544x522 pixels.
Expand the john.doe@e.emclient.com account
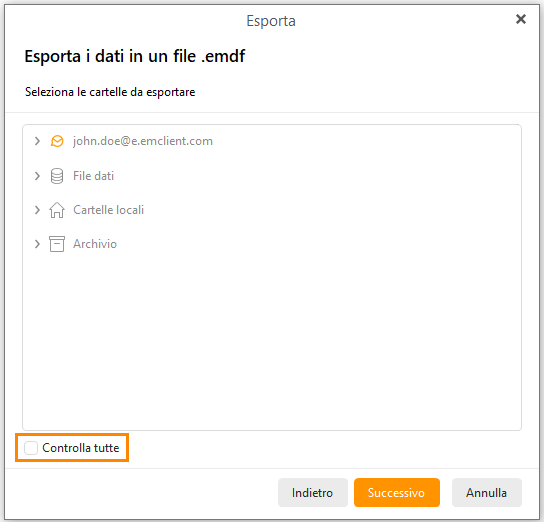coord(37,141)
